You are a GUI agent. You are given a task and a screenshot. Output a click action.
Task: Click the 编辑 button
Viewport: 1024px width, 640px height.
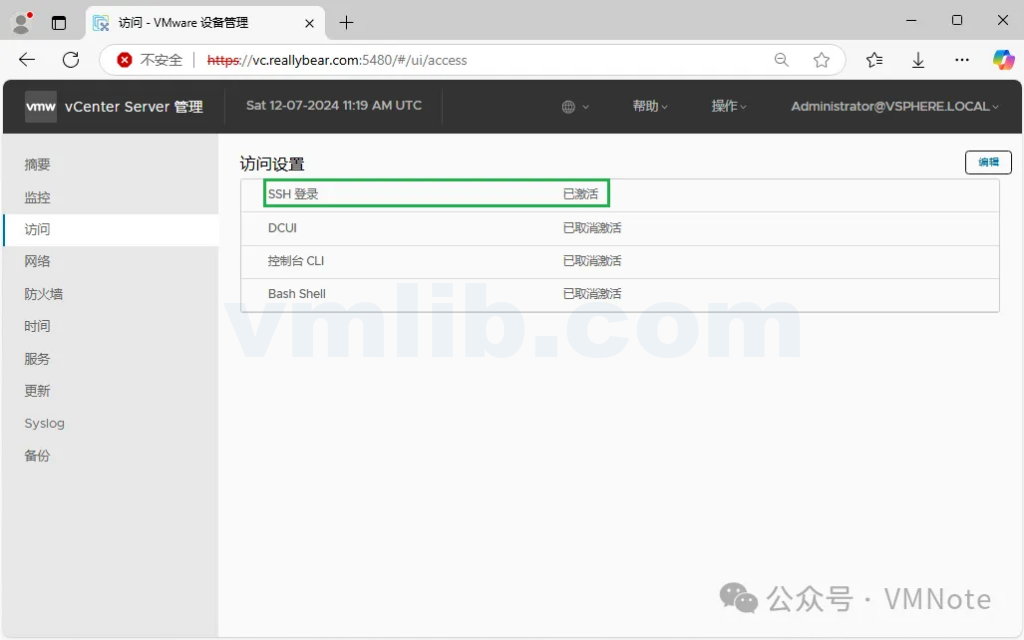(x=988, y=162)
